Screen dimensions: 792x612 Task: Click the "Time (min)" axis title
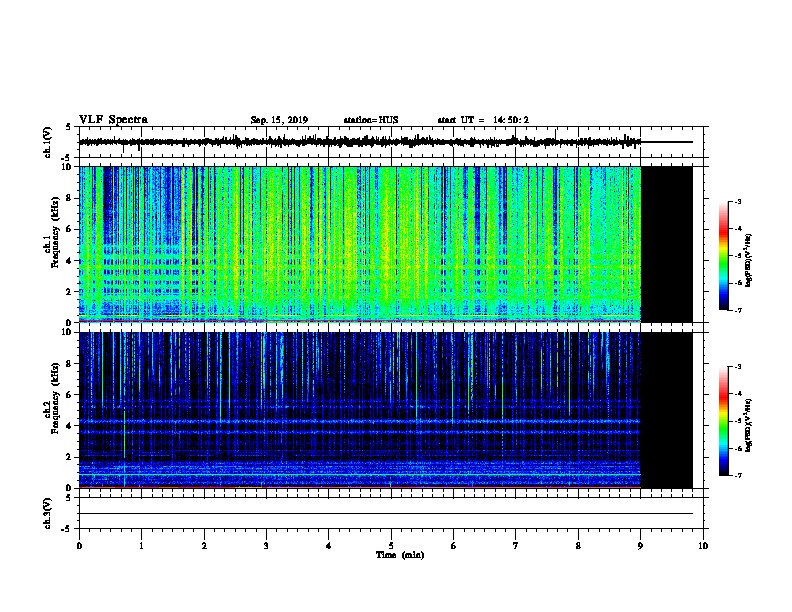[x=400, y=555]
